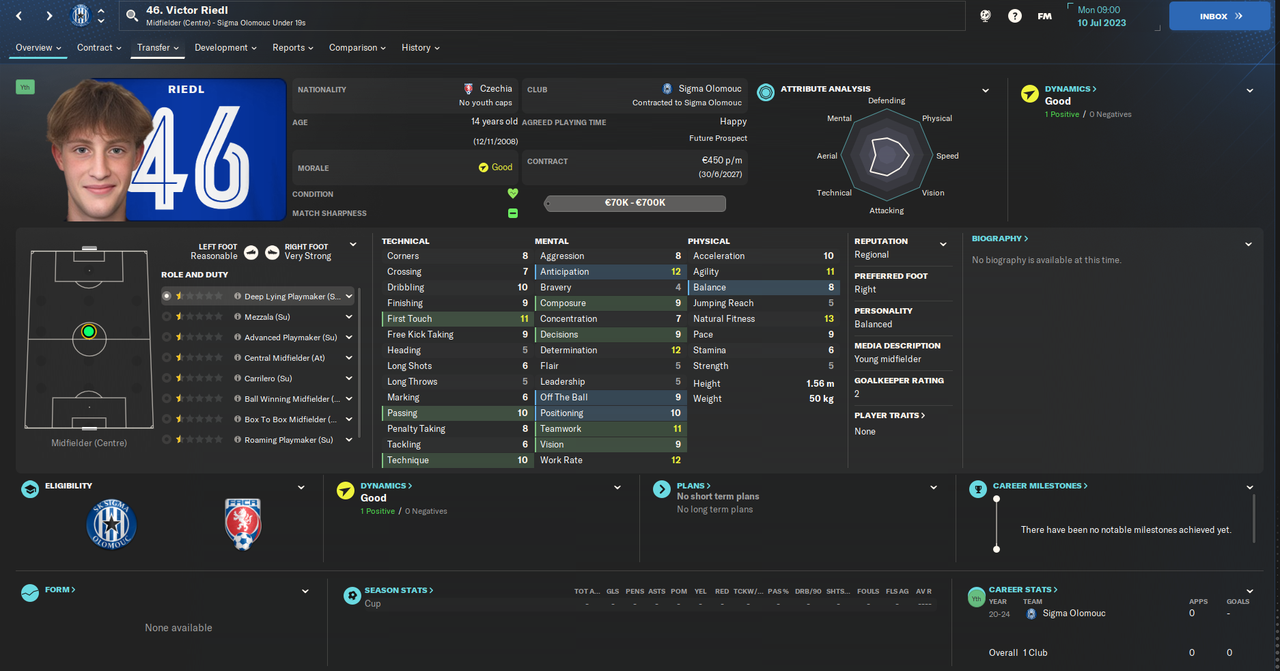Click the Eligibility graduation cap icon

tap(30, 490)
